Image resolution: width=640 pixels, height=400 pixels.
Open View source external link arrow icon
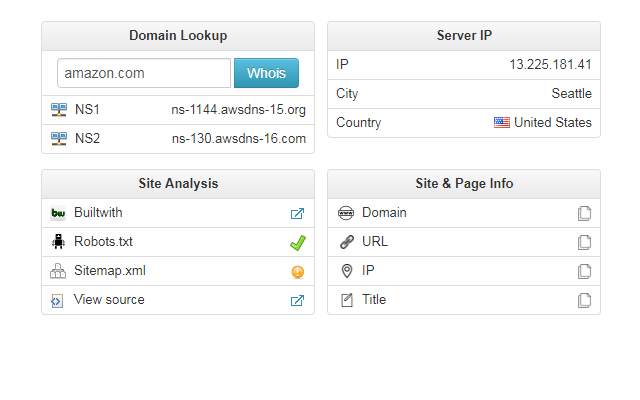click(x=297, y=300)
